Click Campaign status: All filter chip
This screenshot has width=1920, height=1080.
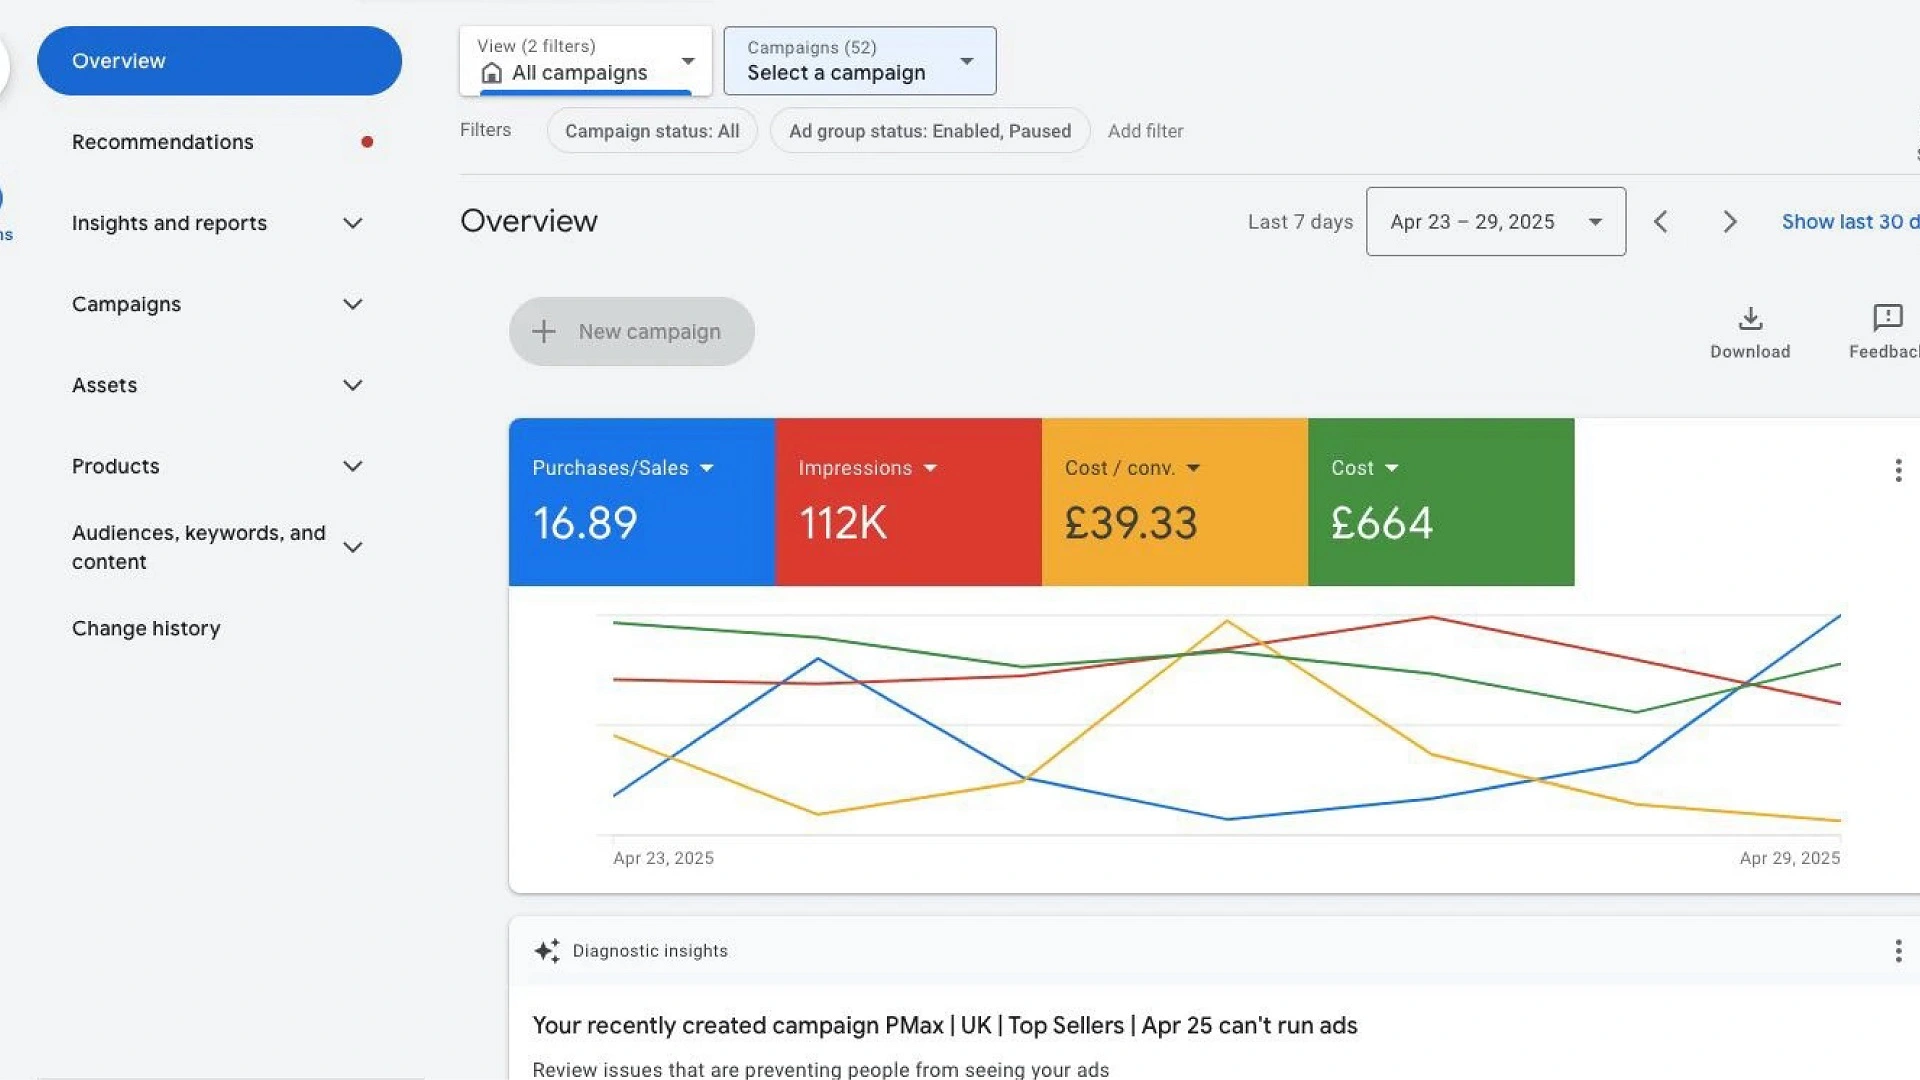652,131
